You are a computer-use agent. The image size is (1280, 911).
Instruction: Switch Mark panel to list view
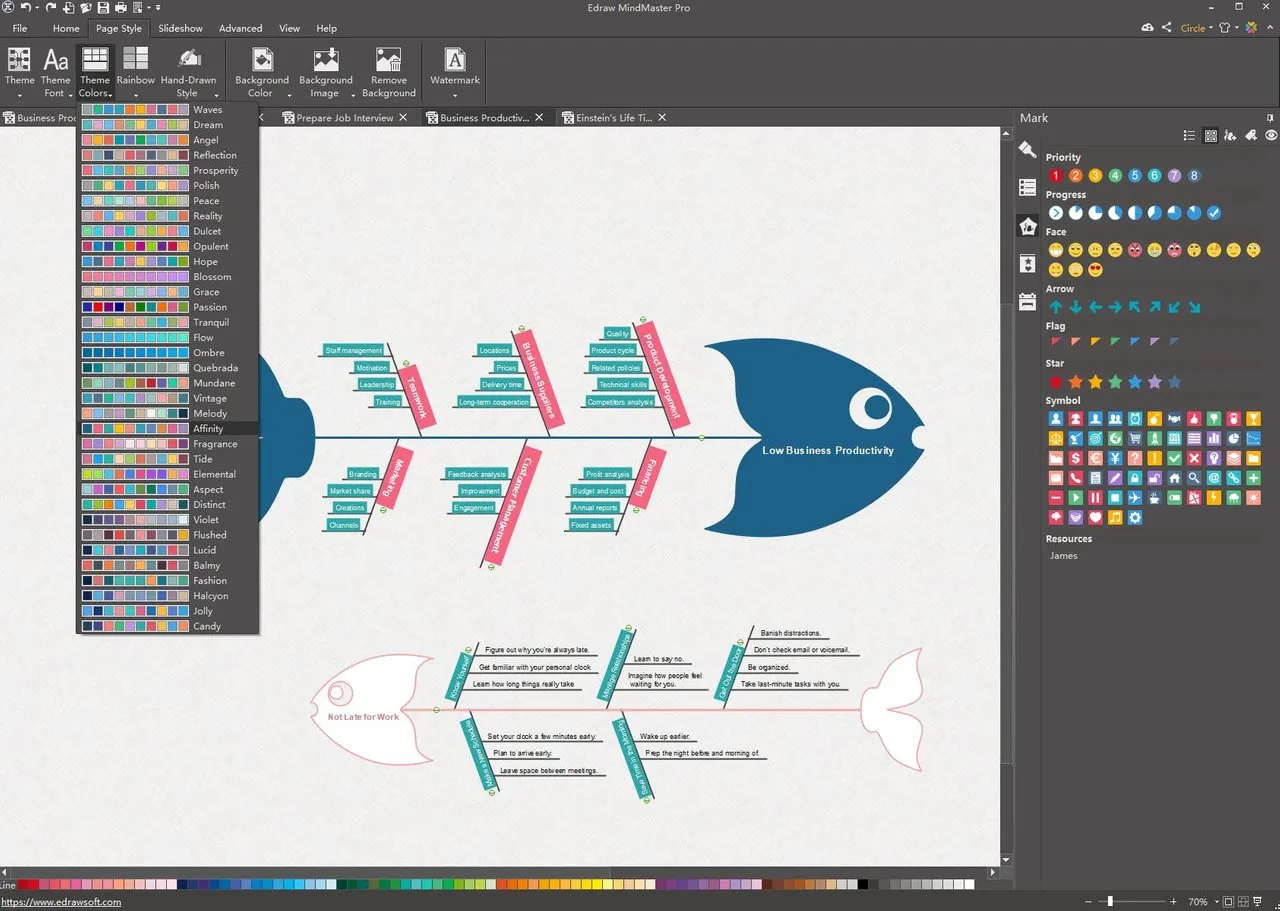coord(1189,136)
